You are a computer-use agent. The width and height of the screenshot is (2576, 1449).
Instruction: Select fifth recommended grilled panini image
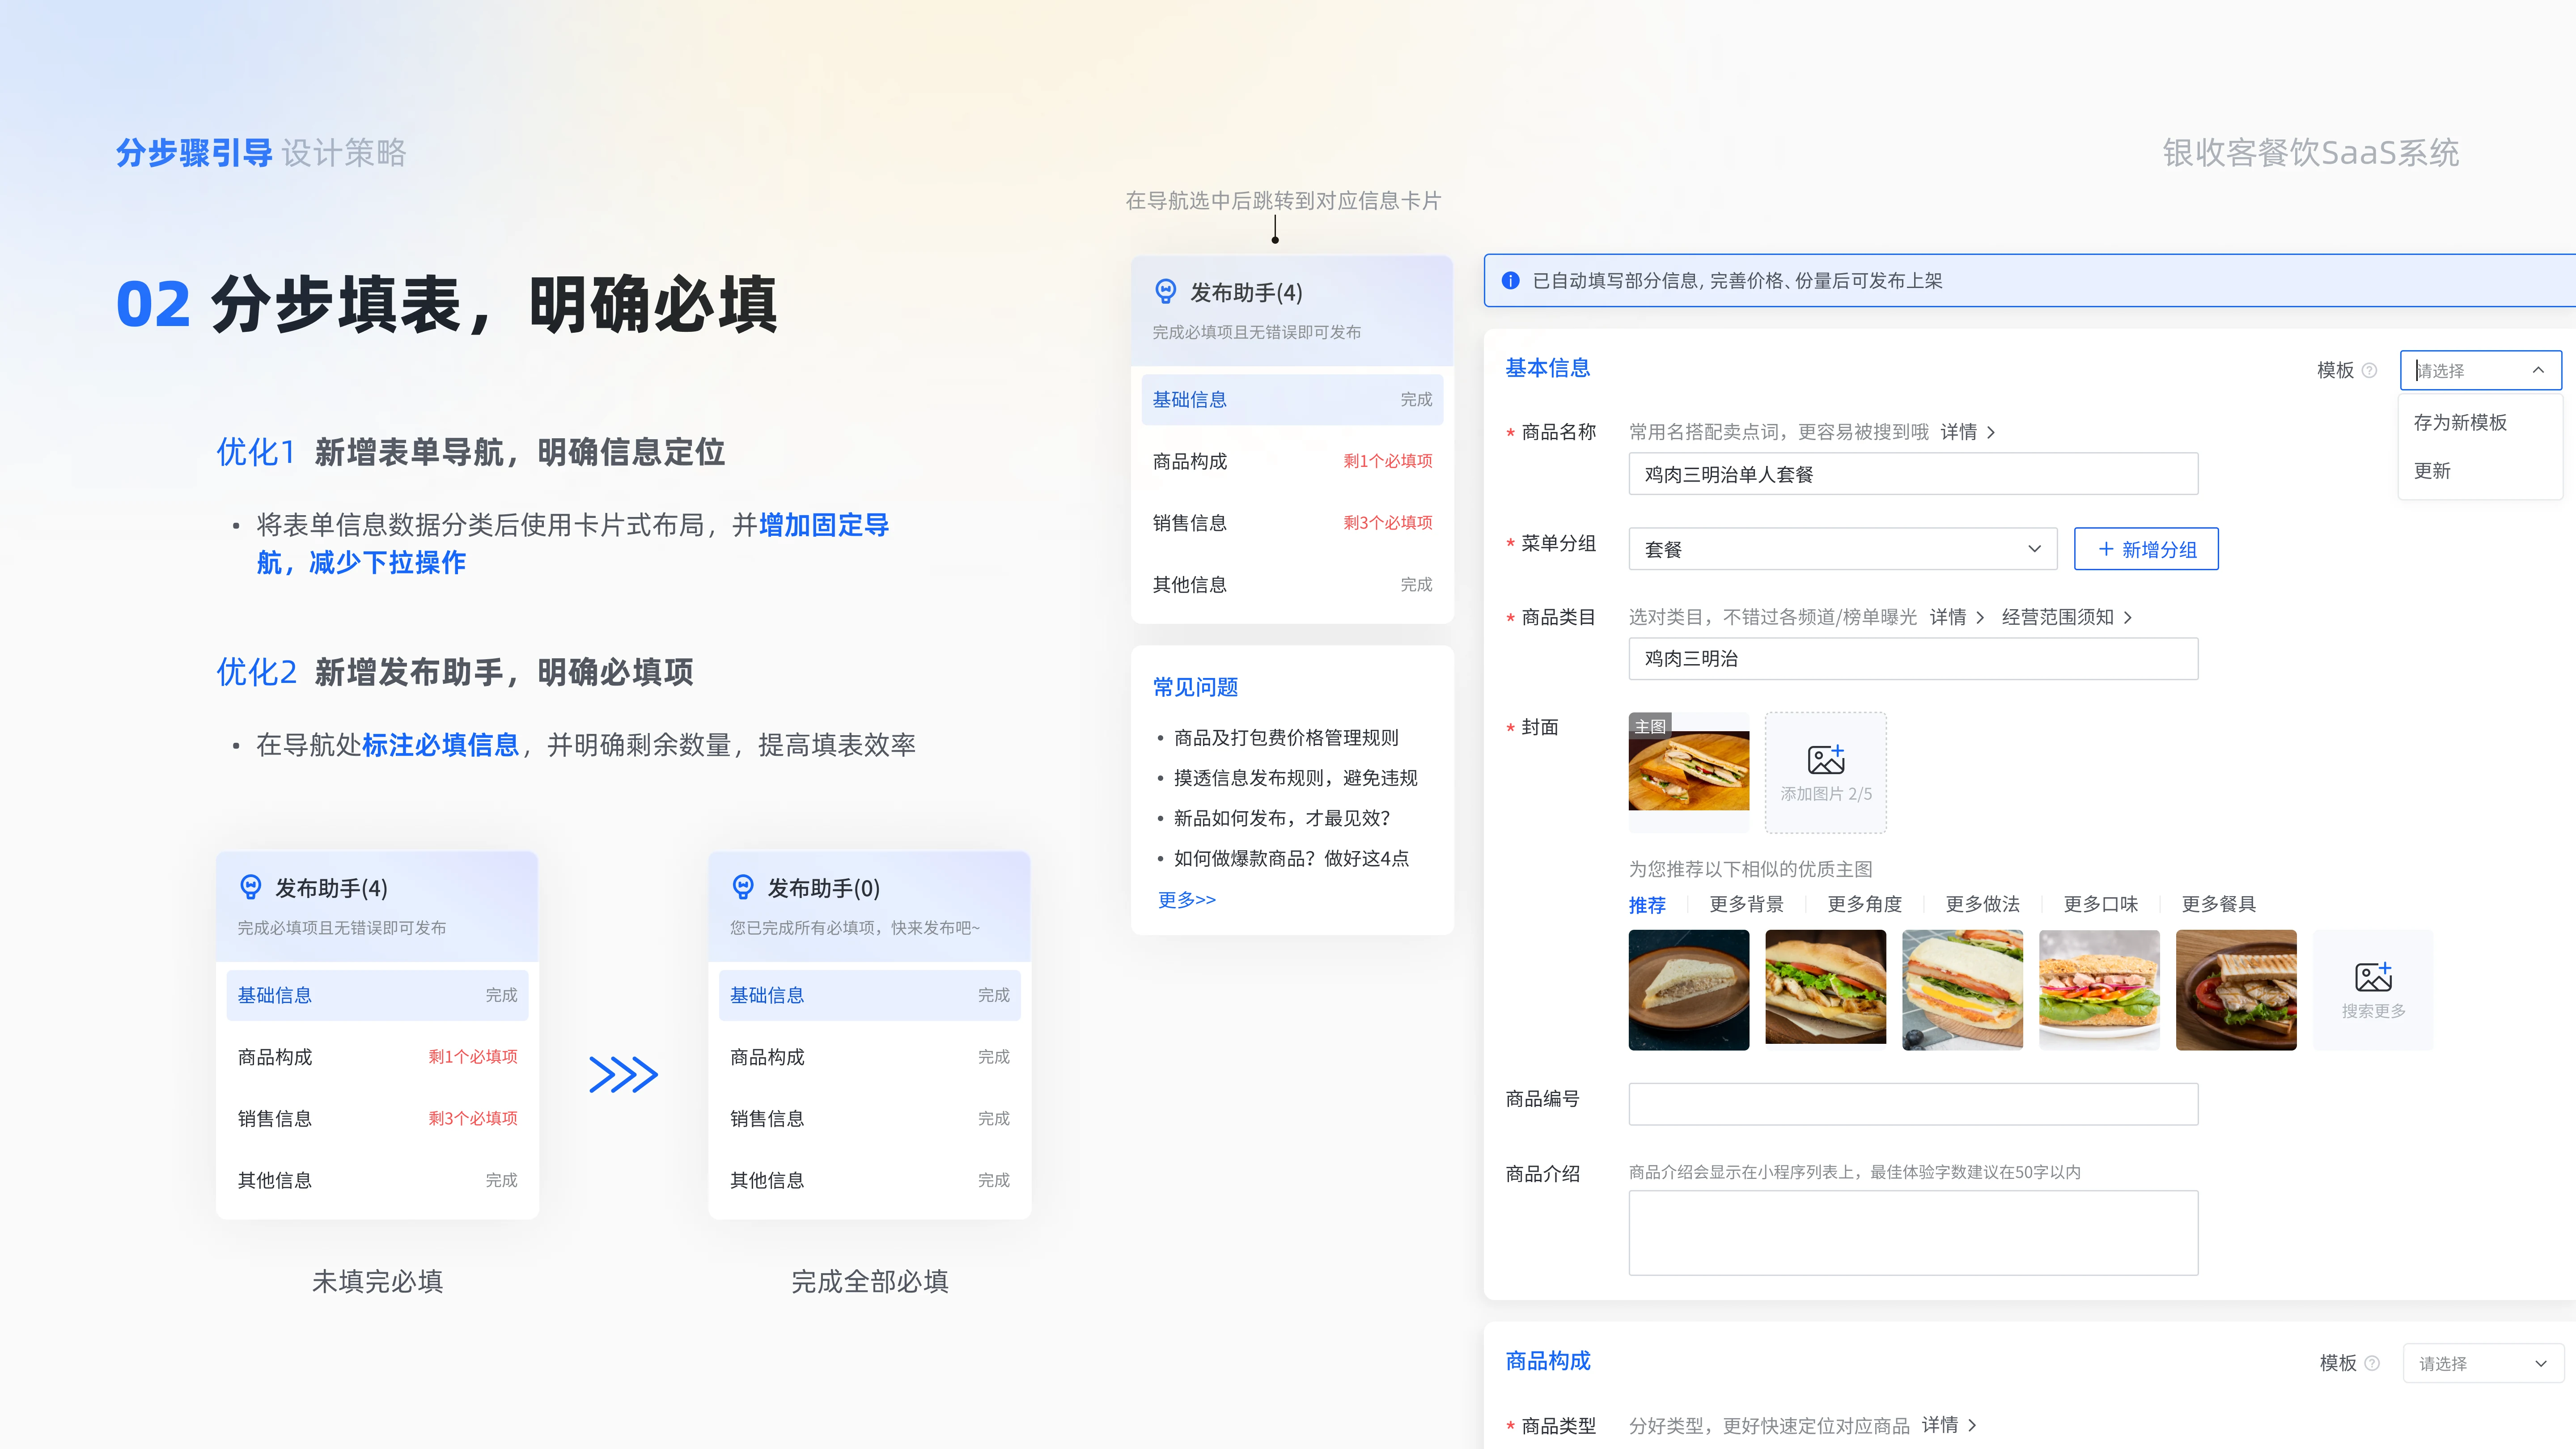(2236, 990)
